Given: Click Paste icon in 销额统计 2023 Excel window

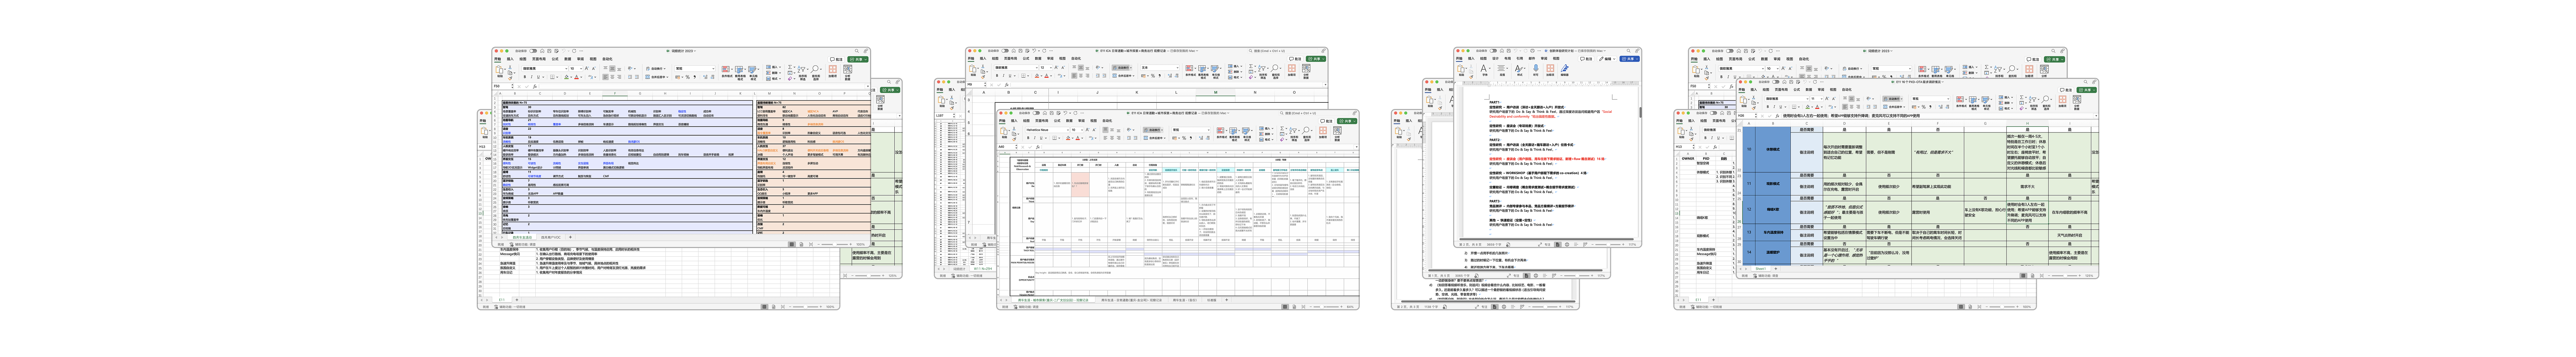Looking at the screenshot, I should coord(499,69).
